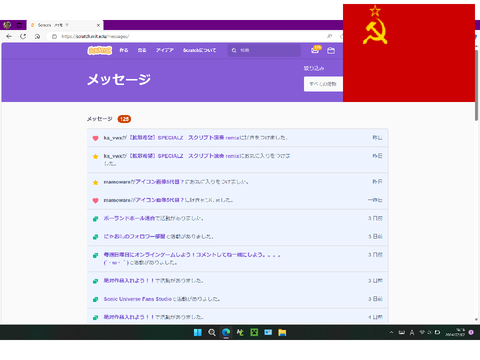
Task: Open the network icon in system tray
Action: click(x=422, y=332)
